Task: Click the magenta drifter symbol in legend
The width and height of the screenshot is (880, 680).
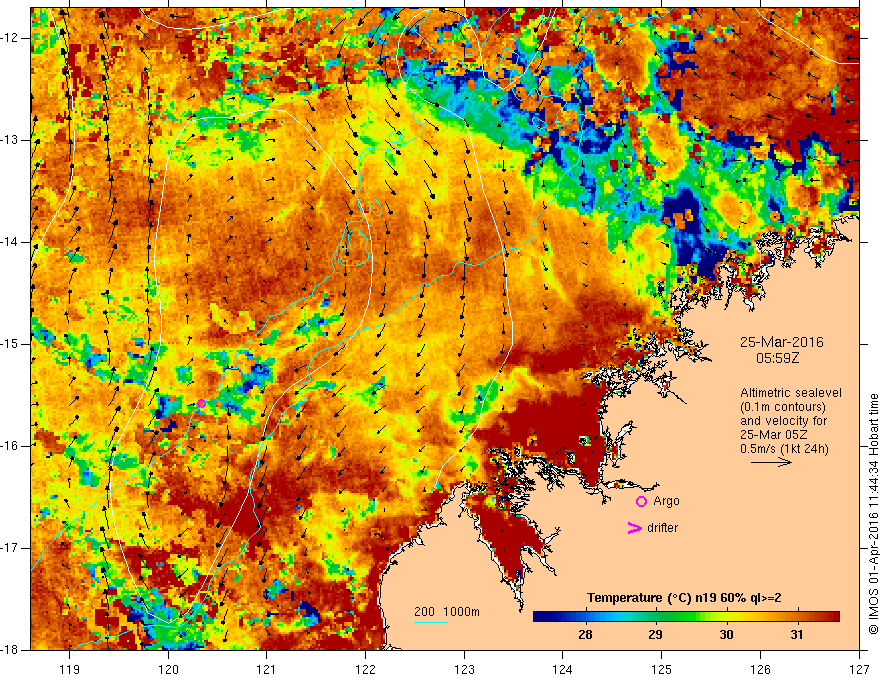Action: [x=634, y=528]
